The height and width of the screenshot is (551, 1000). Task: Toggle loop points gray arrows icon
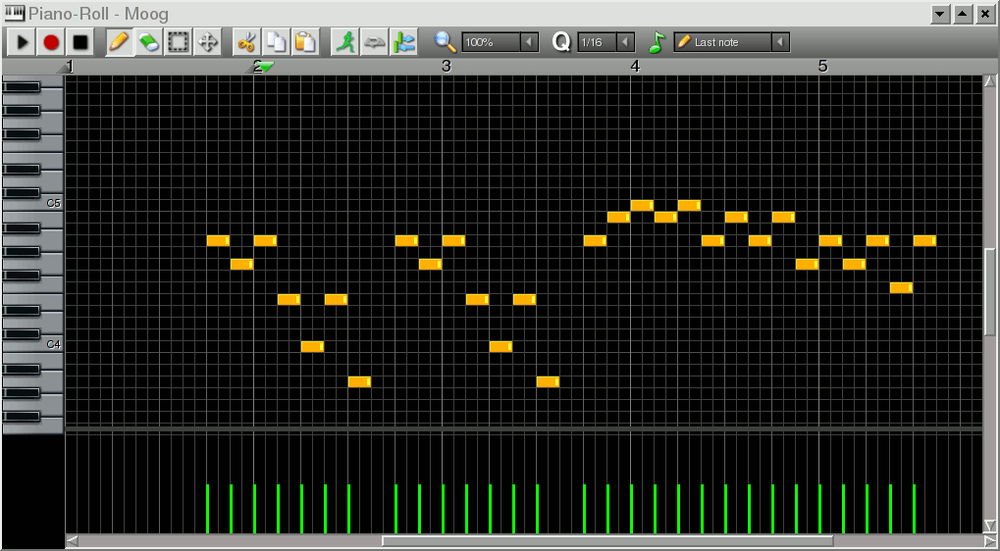[374, 43]
